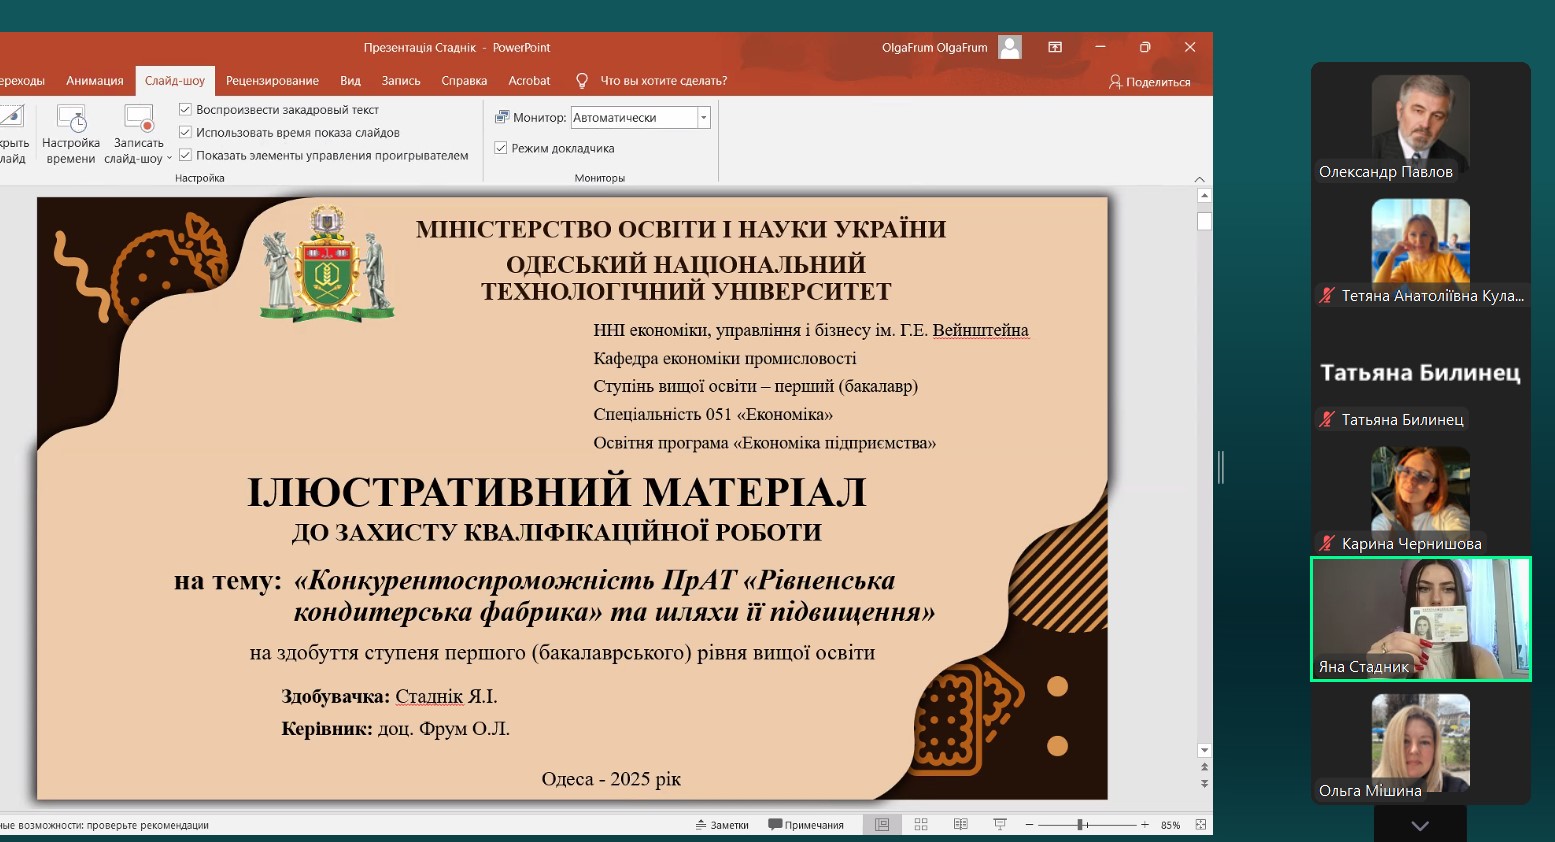Viewport: 1555px width, 842px height.
Task: Collapse the ribbon with the chevron
Action: (1200, 179)
